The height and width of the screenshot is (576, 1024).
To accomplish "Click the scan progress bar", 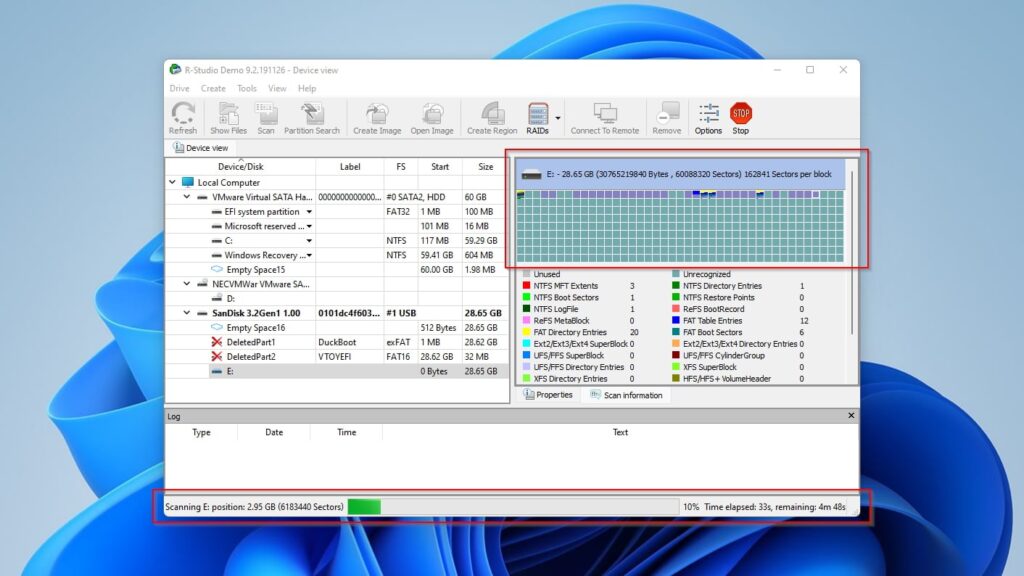I will [513, 507].
